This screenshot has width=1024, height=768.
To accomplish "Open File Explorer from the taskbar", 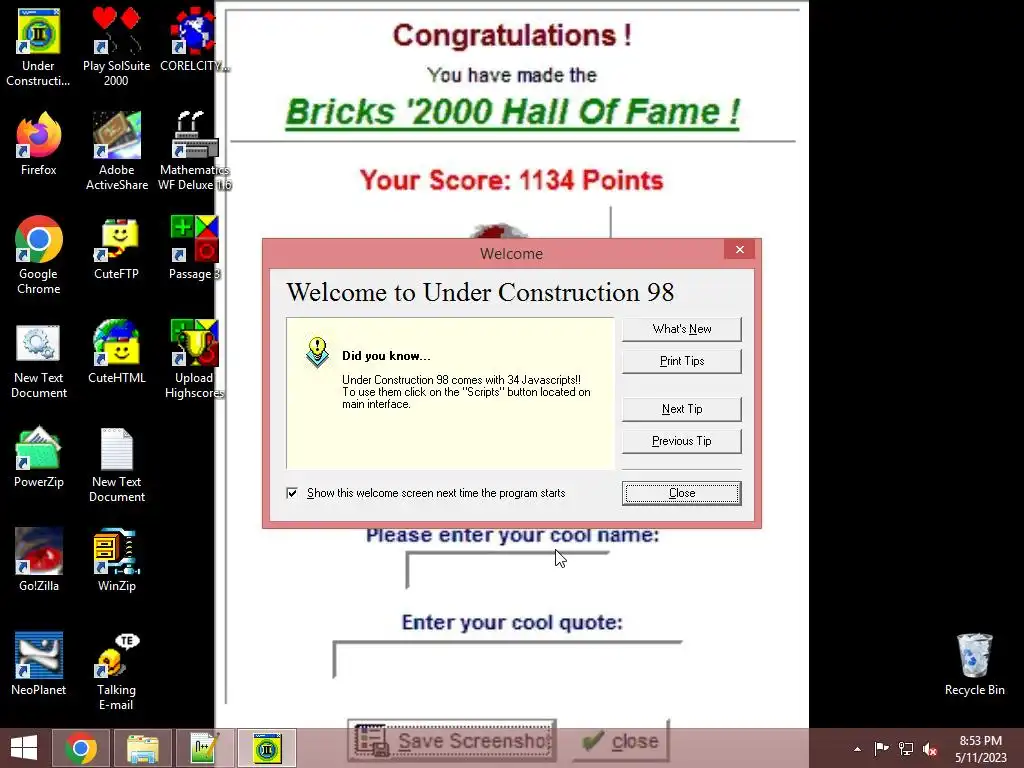I will [142, 748].
